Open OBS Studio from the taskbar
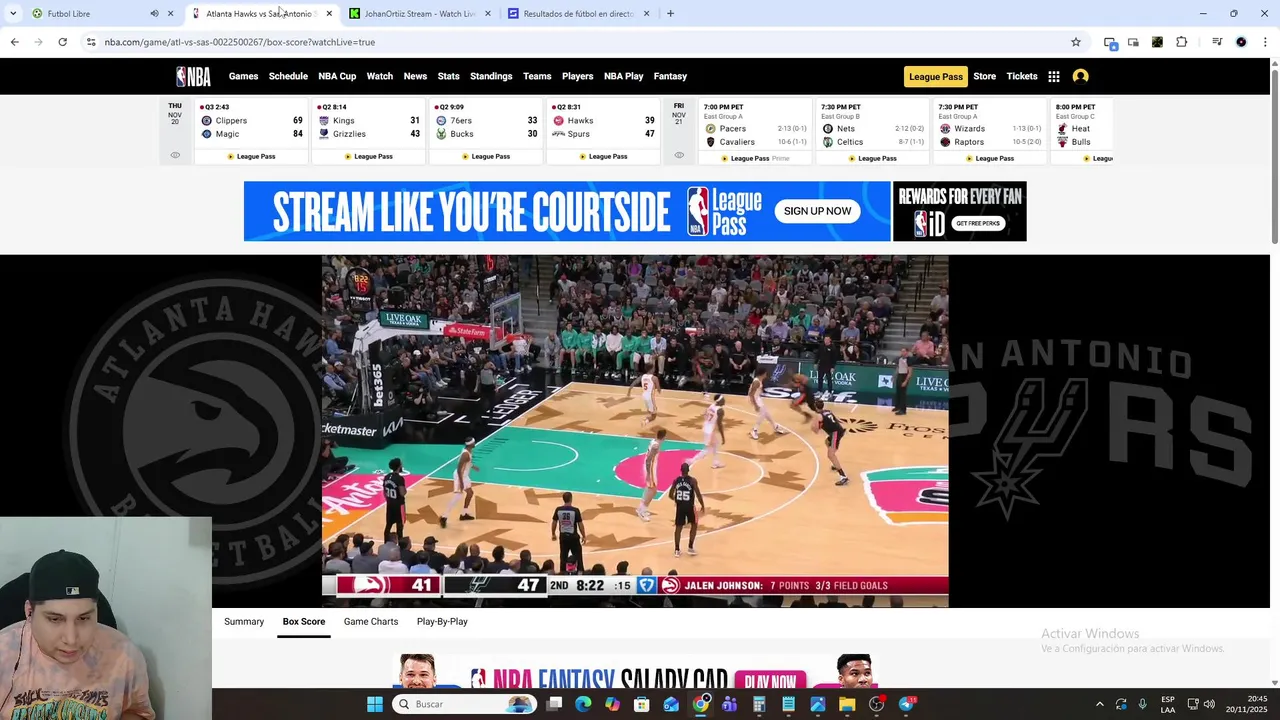The image size is (1280, 720). click(876, 704)
